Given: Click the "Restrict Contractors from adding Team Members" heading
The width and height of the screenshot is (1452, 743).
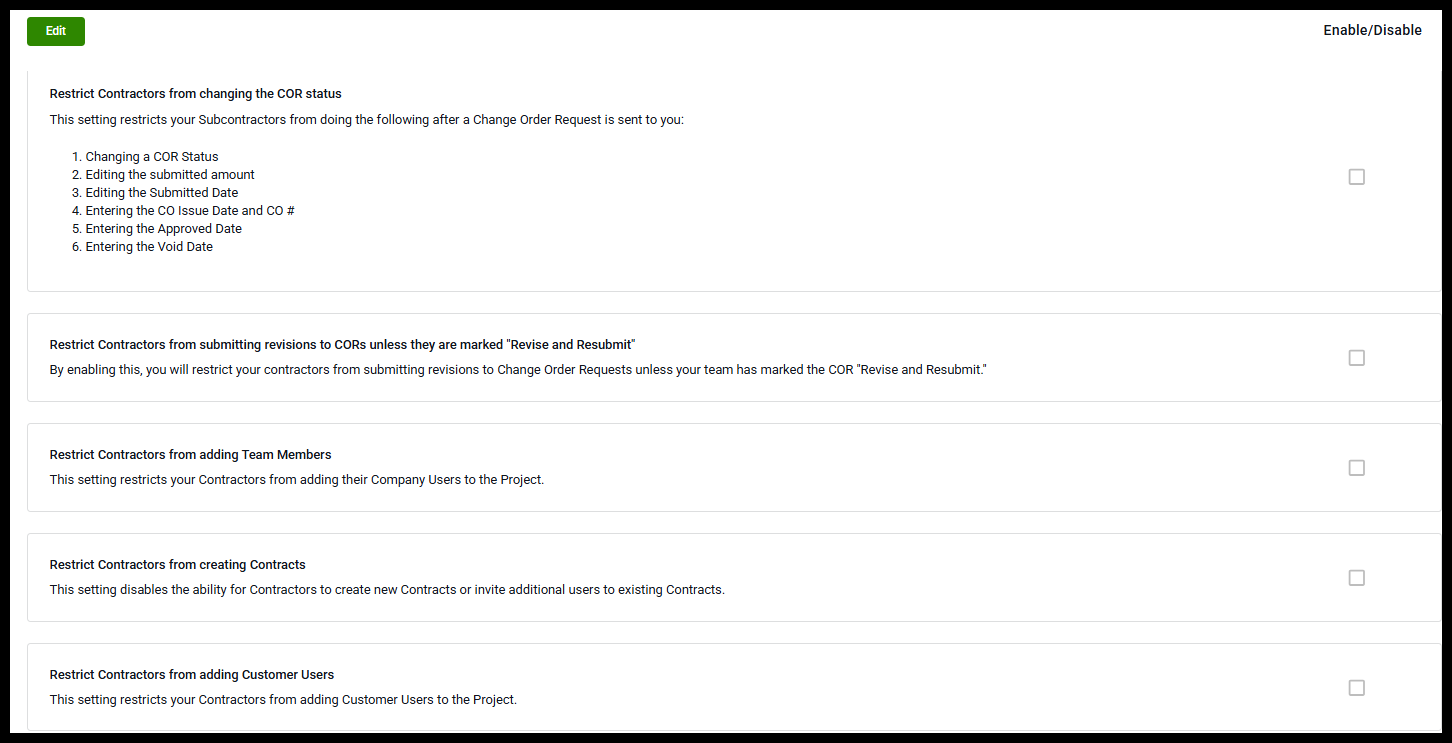Looking at the screenshot, I should (190, 455).
